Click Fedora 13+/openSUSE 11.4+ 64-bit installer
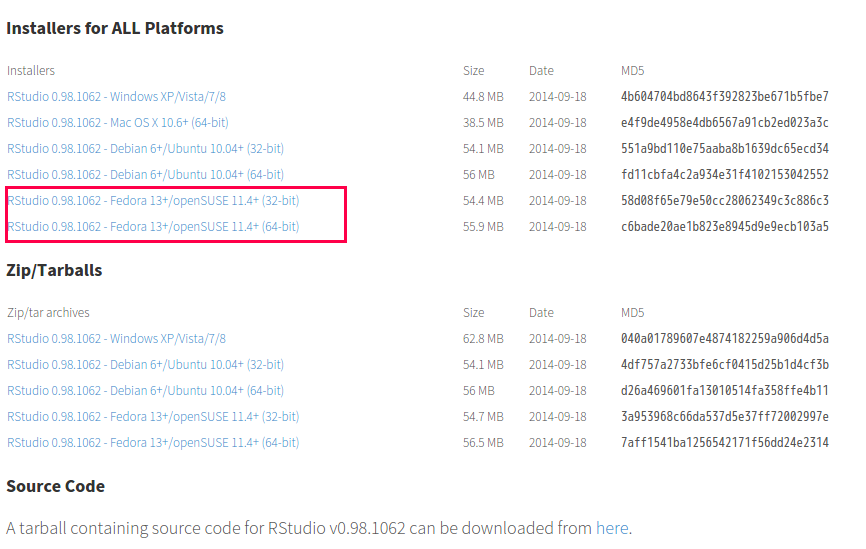 [153, 226]
